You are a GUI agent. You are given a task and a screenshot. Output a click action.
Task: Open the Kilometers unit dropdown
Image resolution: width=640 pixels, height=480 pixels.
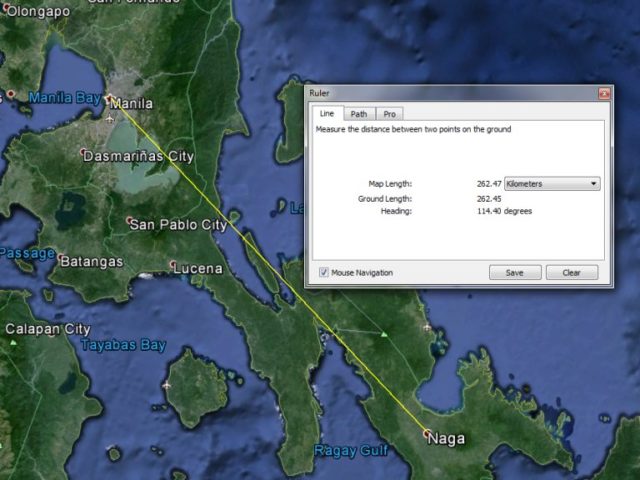pos(552,184)
